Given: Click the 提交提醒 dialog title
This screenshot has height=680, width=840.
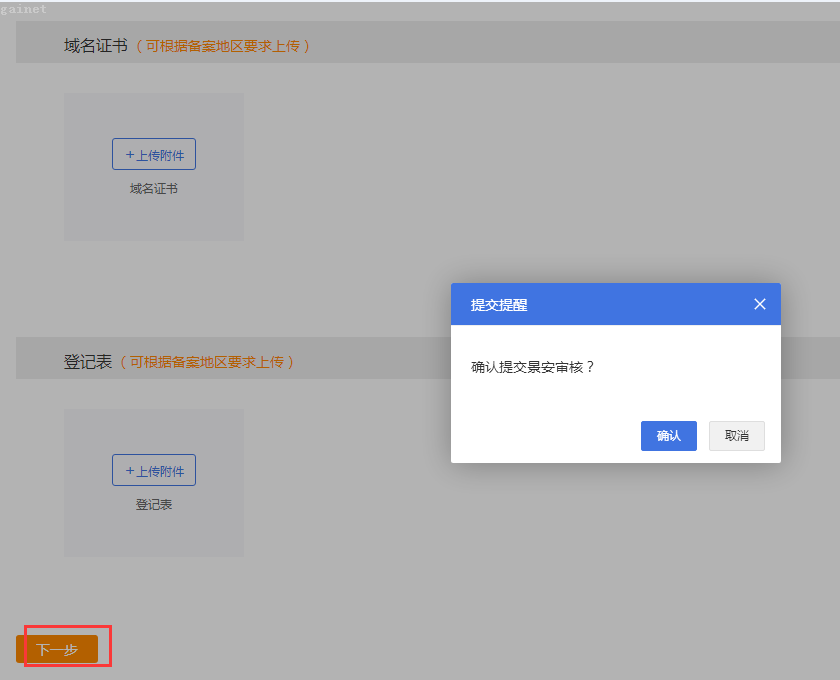Looking at the screenshot, I should coord(499,305).
